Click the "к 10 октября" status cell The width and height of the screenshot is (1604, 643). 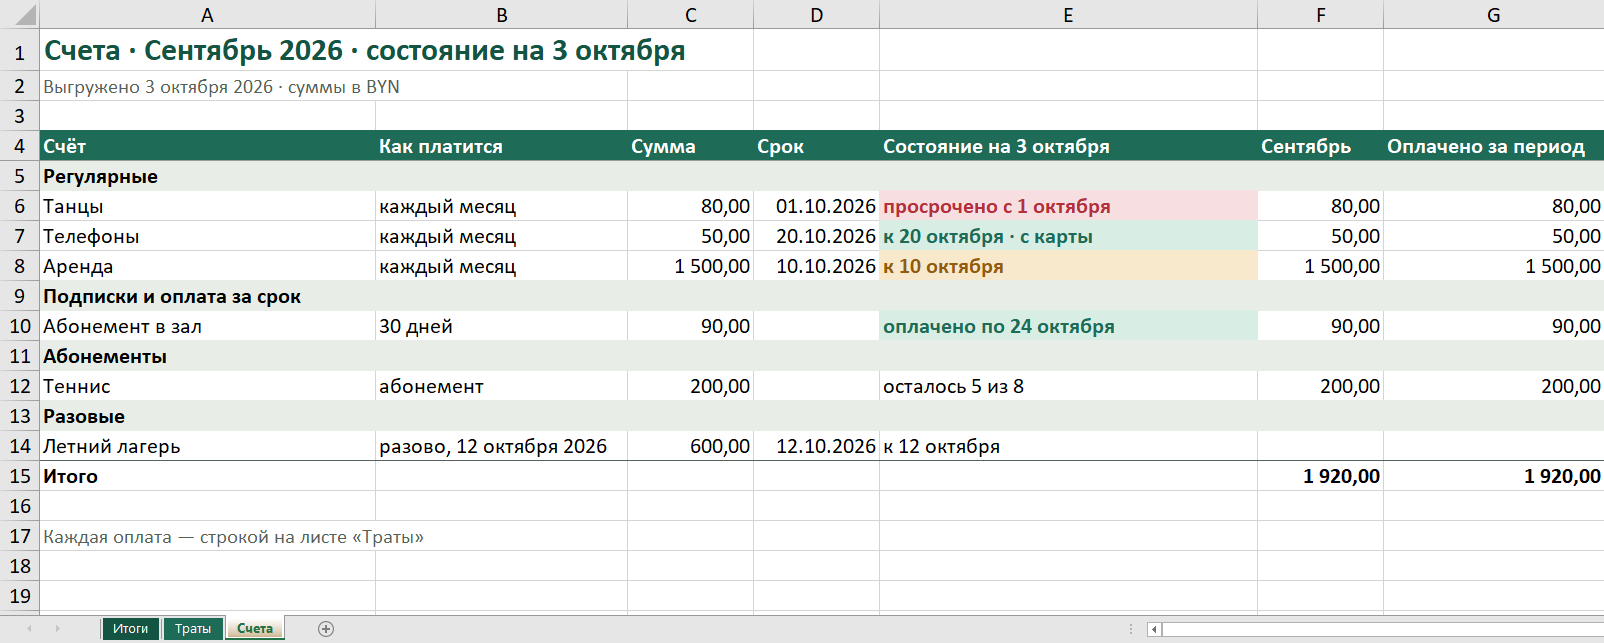(x=1068, y=266)
